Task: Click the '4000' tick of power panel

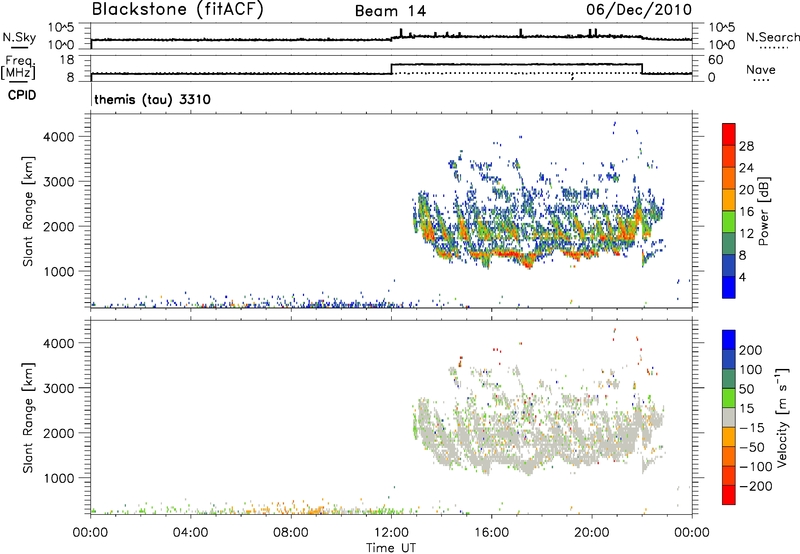Action: click(58, 137)
